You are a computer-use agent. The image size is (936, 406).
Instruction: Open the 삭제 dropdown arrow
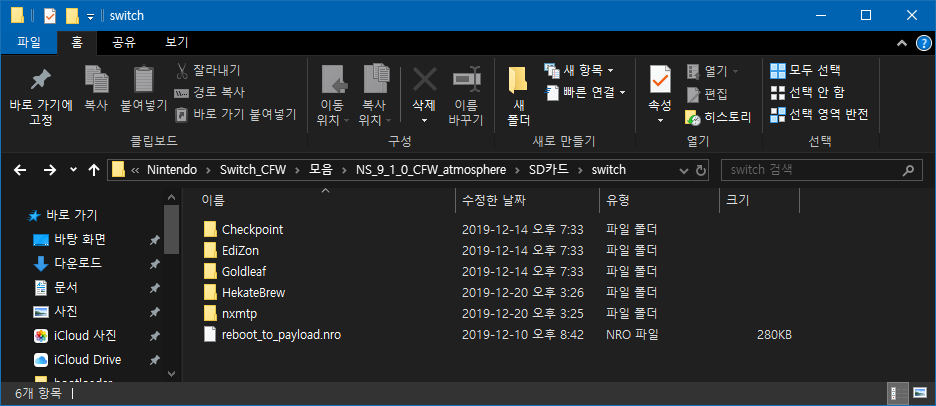tap(424, 120)
